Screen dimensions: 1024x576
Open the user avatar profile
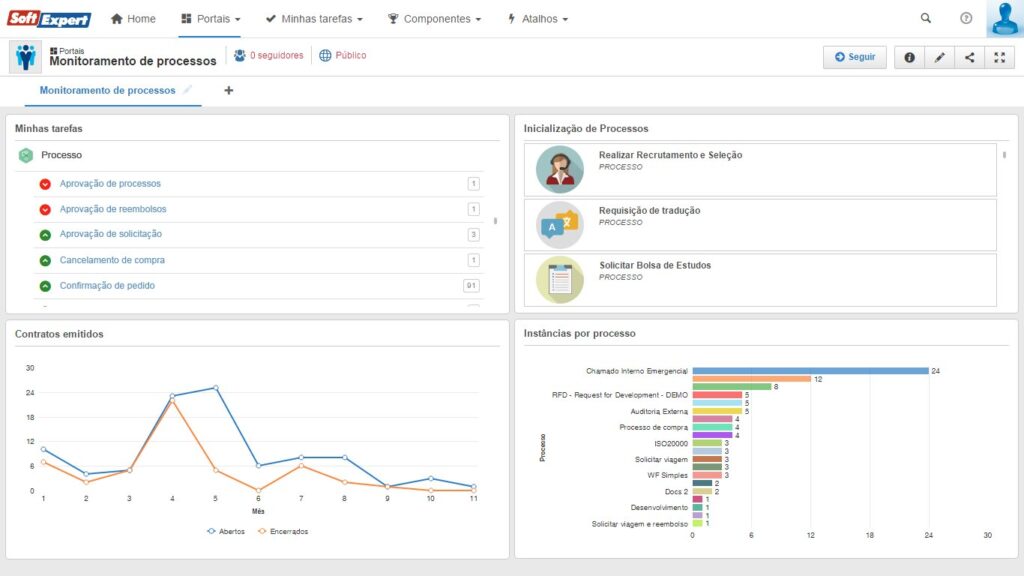[1004, 19]
